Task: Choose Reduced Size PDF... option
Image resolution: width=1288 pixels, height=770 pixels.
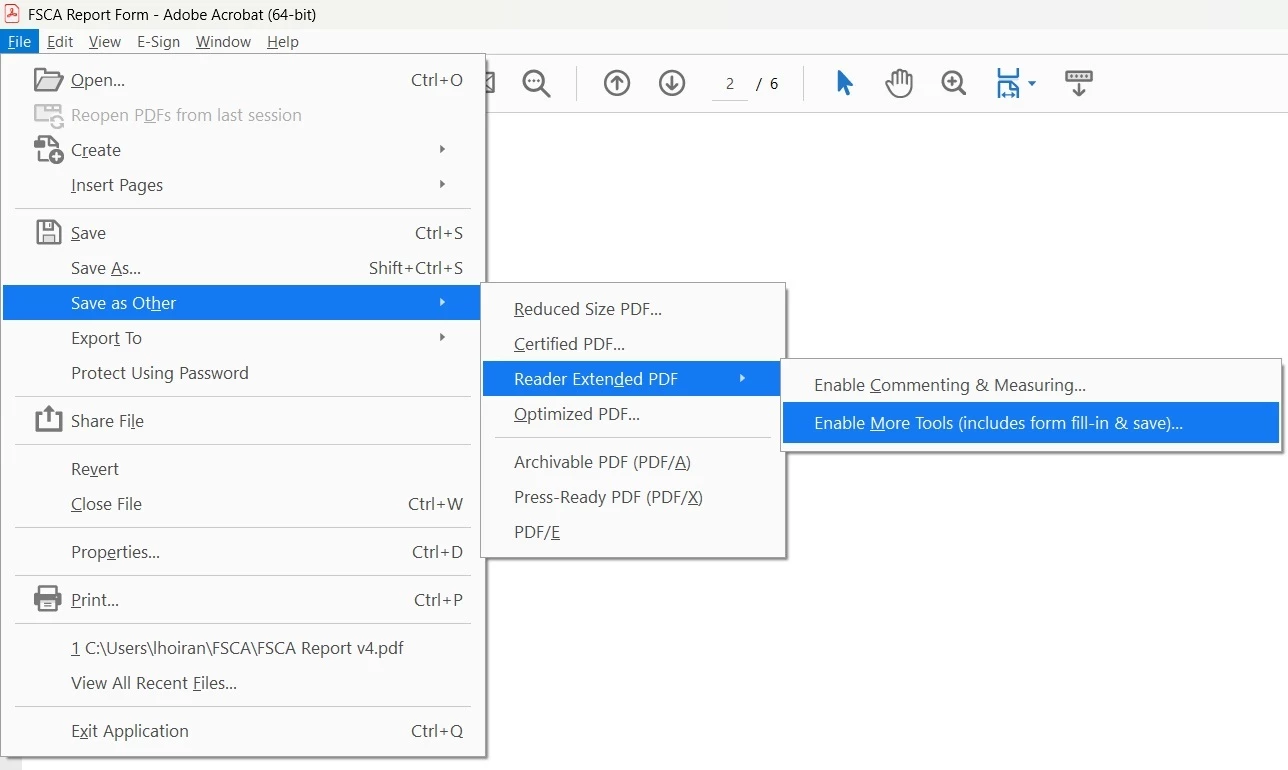Action: tap(632, 309)
